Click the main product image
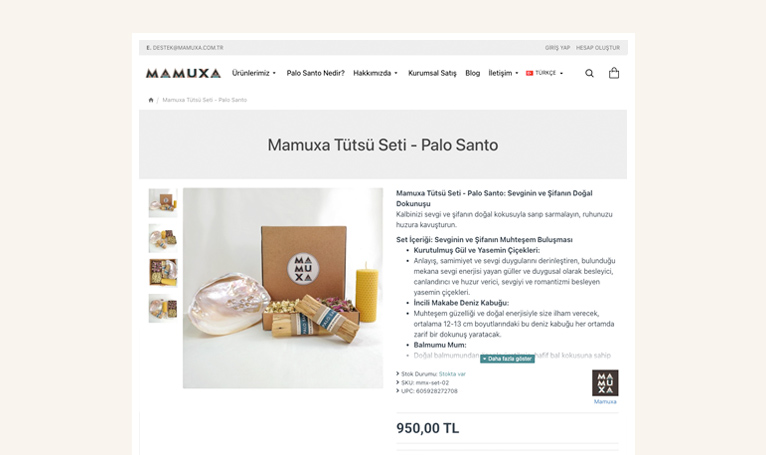766x455 pixels. [x=283, y=288]
